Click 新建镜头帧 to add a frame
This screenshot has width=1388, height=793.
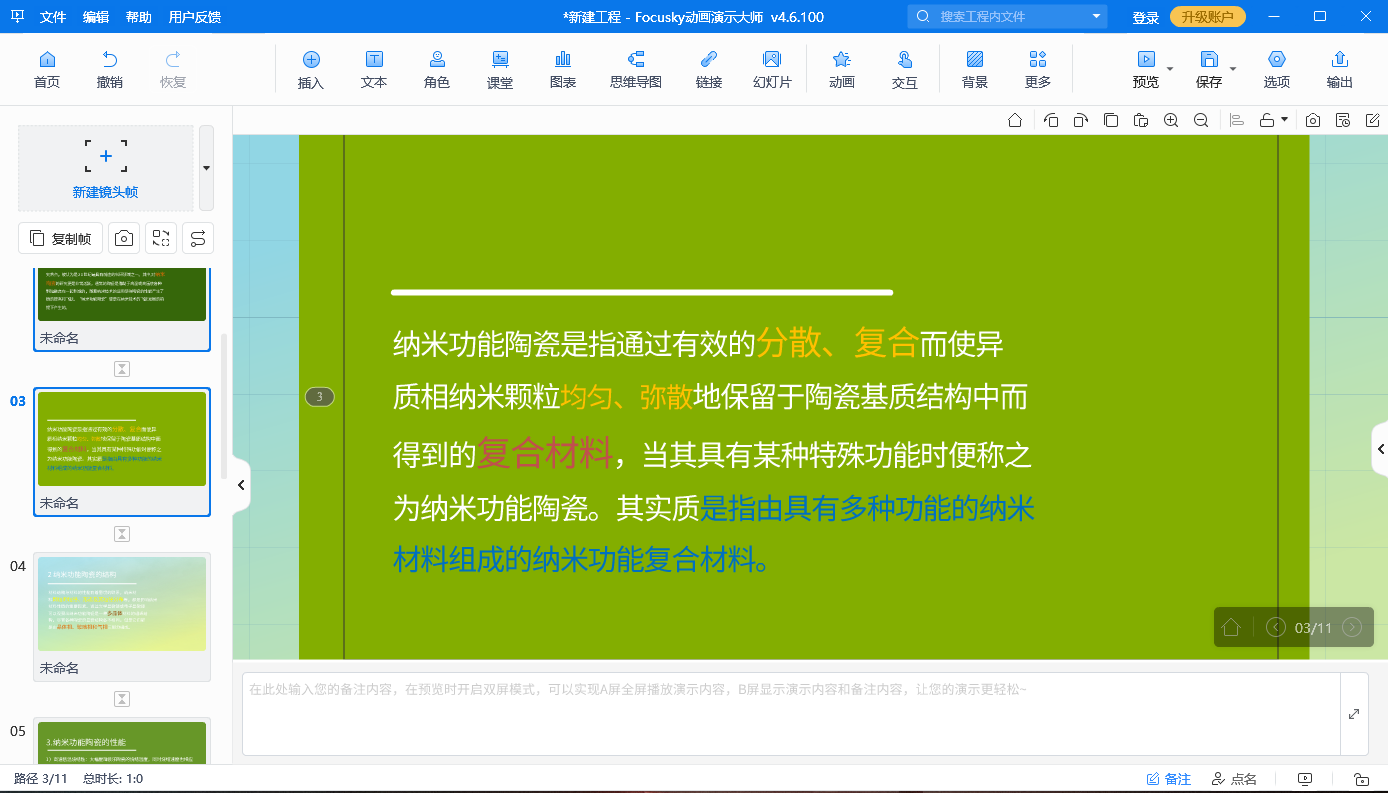[106, 168]
